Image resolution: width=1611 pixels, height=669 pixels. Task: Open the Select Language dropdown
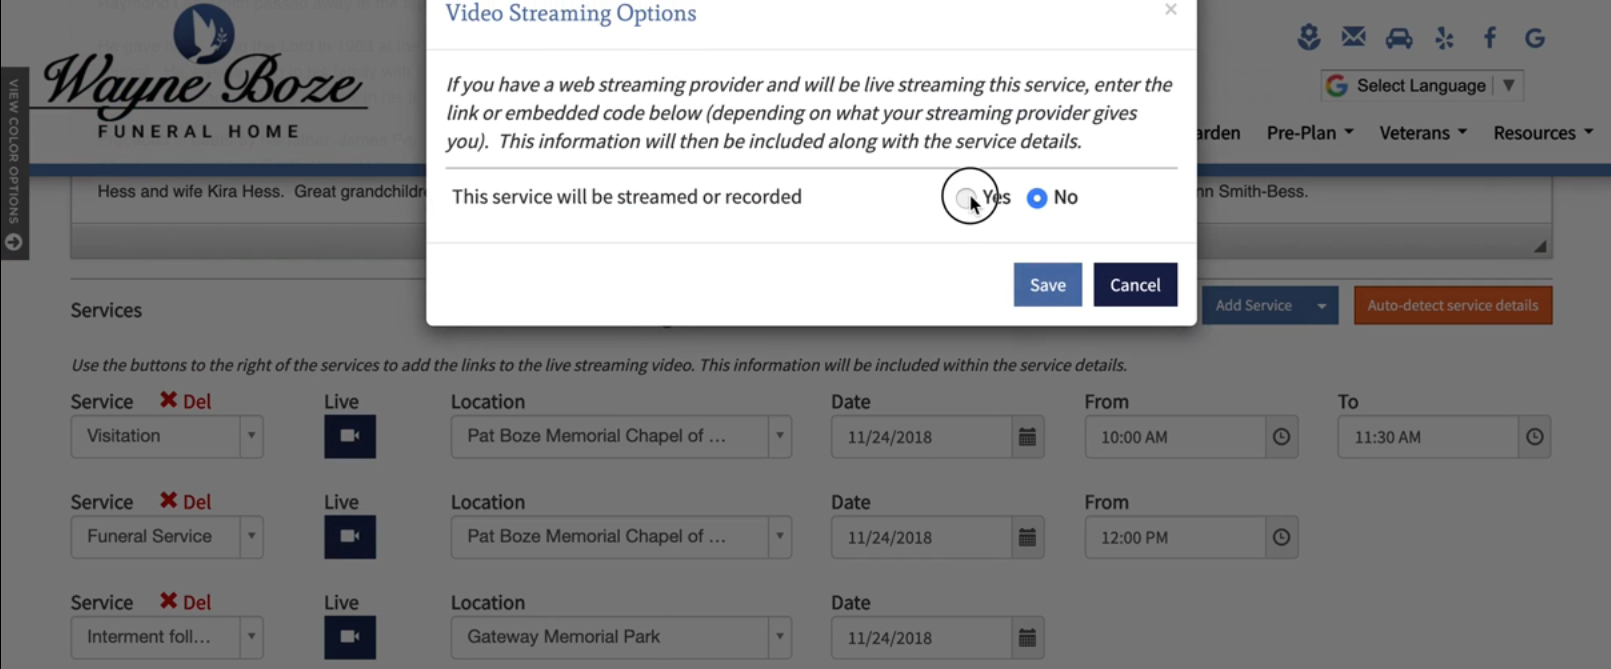pos(1421,86)
